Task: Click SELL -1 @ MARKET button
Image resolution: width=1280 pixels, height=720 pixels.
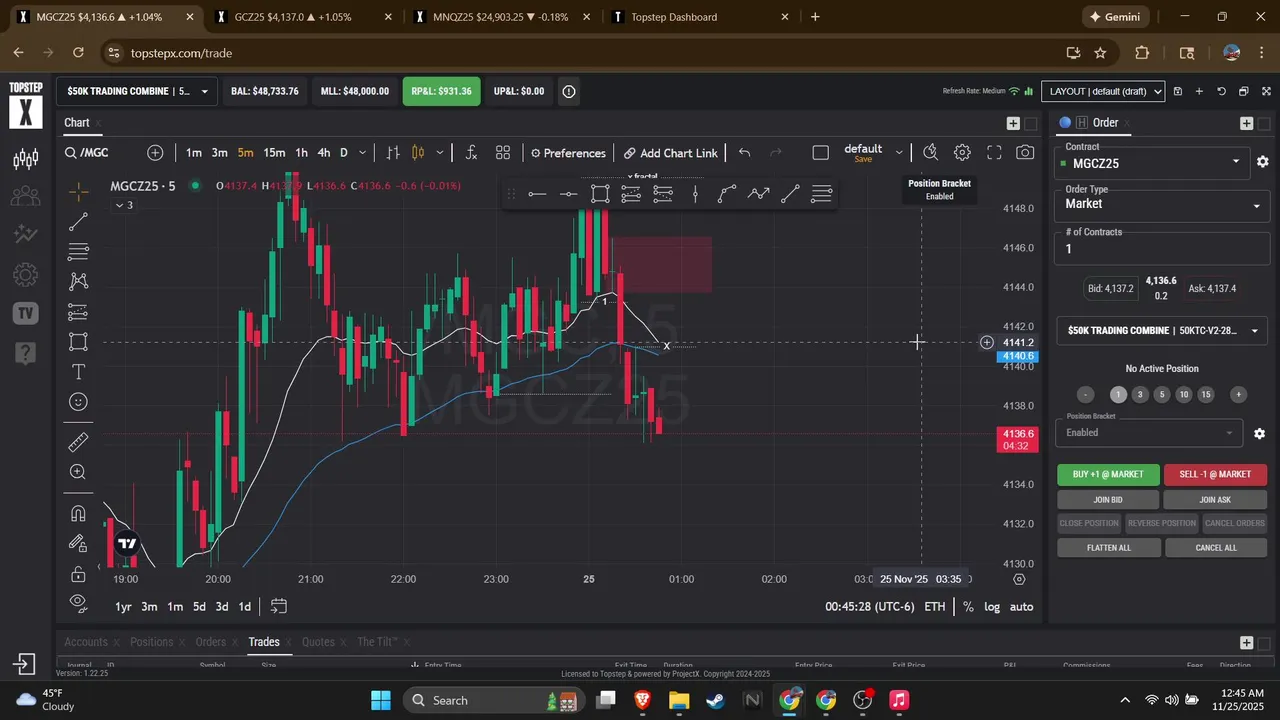Action: point(1215,475)
